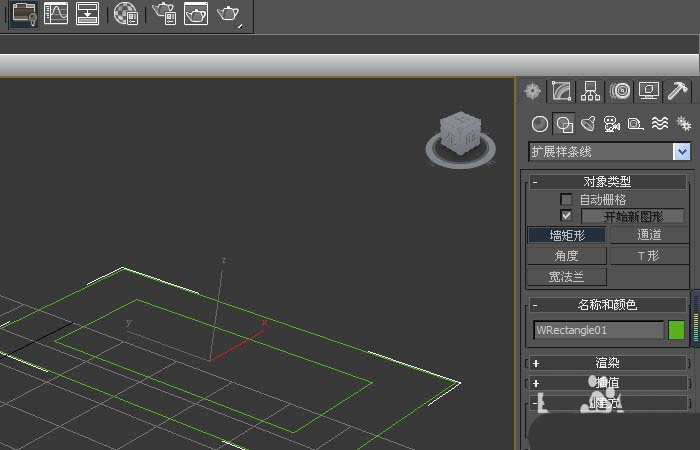
Task: Open Rendered Frame Window icon
Action: click(x=196, y=13)
